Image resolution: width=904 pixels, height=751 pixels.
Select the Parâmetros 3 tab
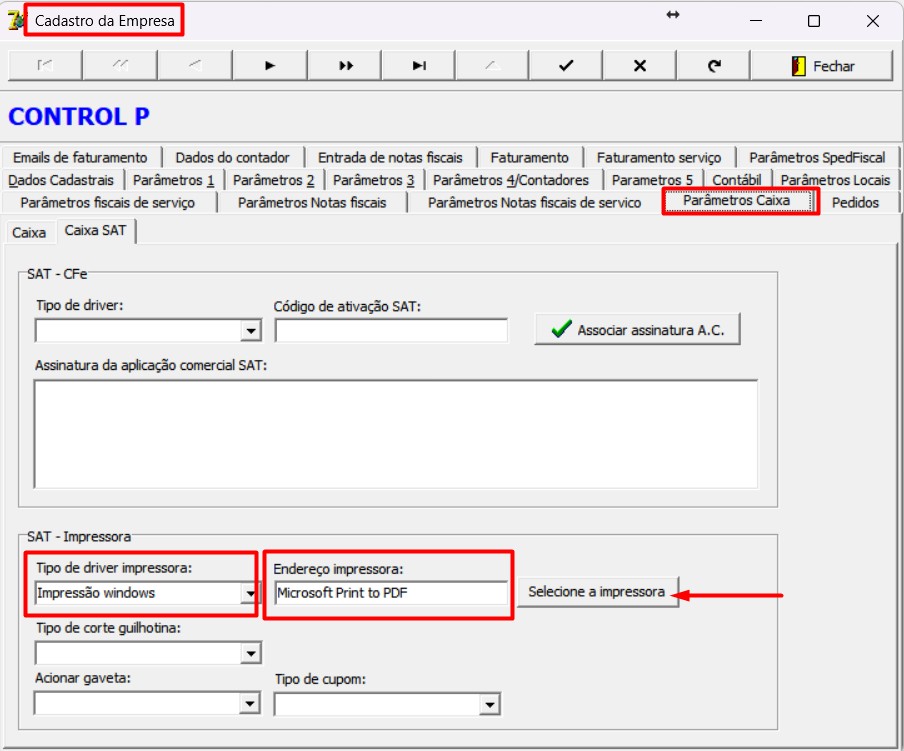pos(374,180)
